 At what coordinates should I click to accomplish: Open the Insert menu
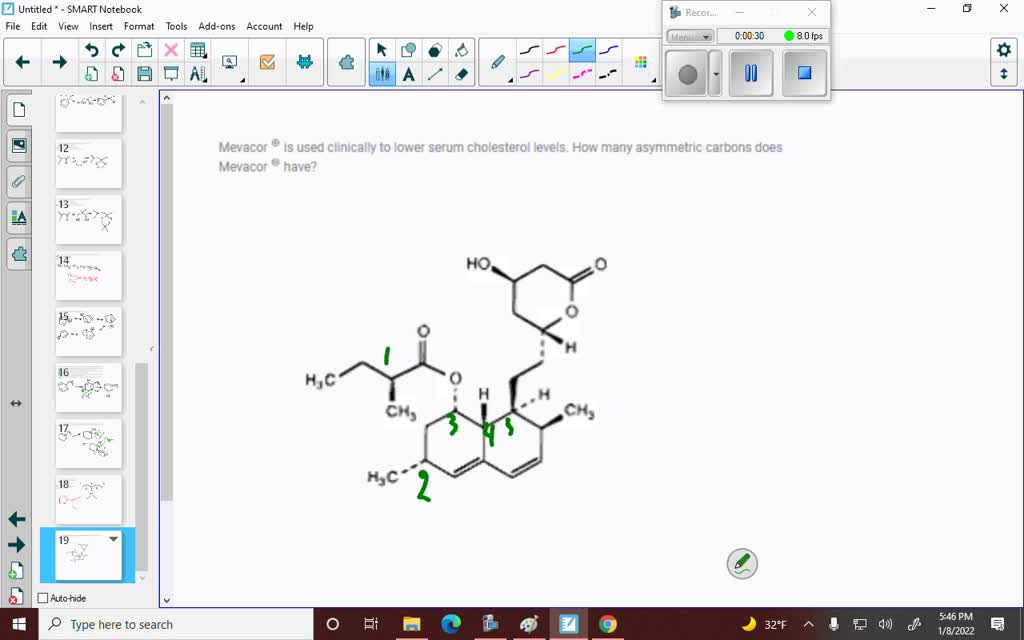pyautogui.click(x=101, y=26)
